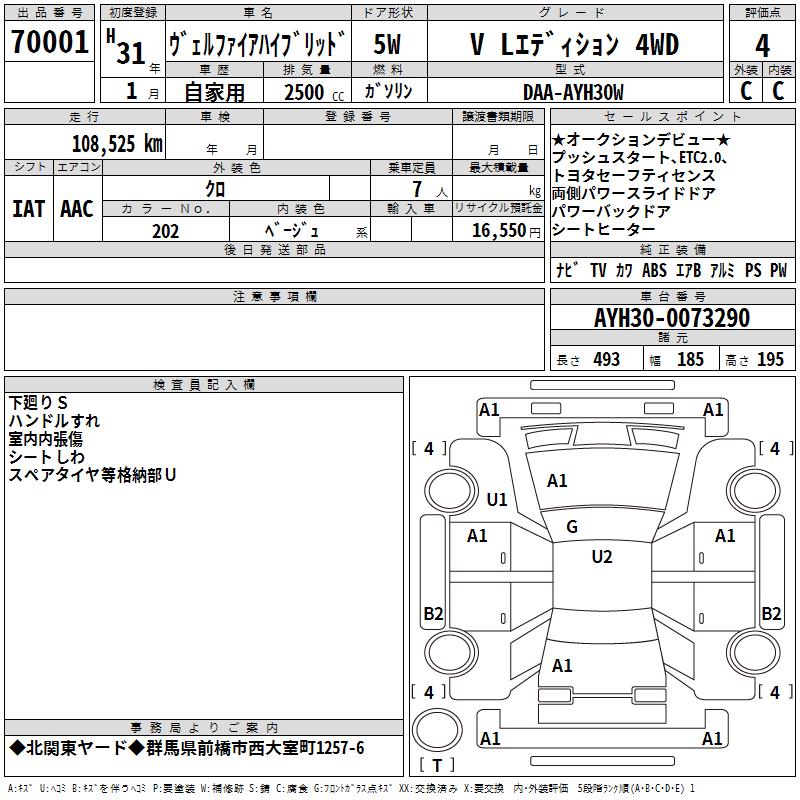Click spare tire circle labeled T

(x=437, y=730)
